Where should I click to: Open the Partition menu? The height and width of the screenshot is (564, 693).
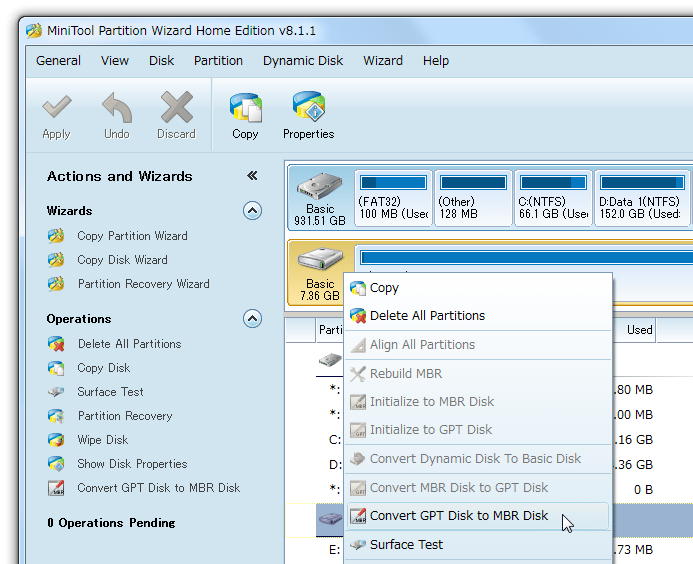(x=218, y=60)
